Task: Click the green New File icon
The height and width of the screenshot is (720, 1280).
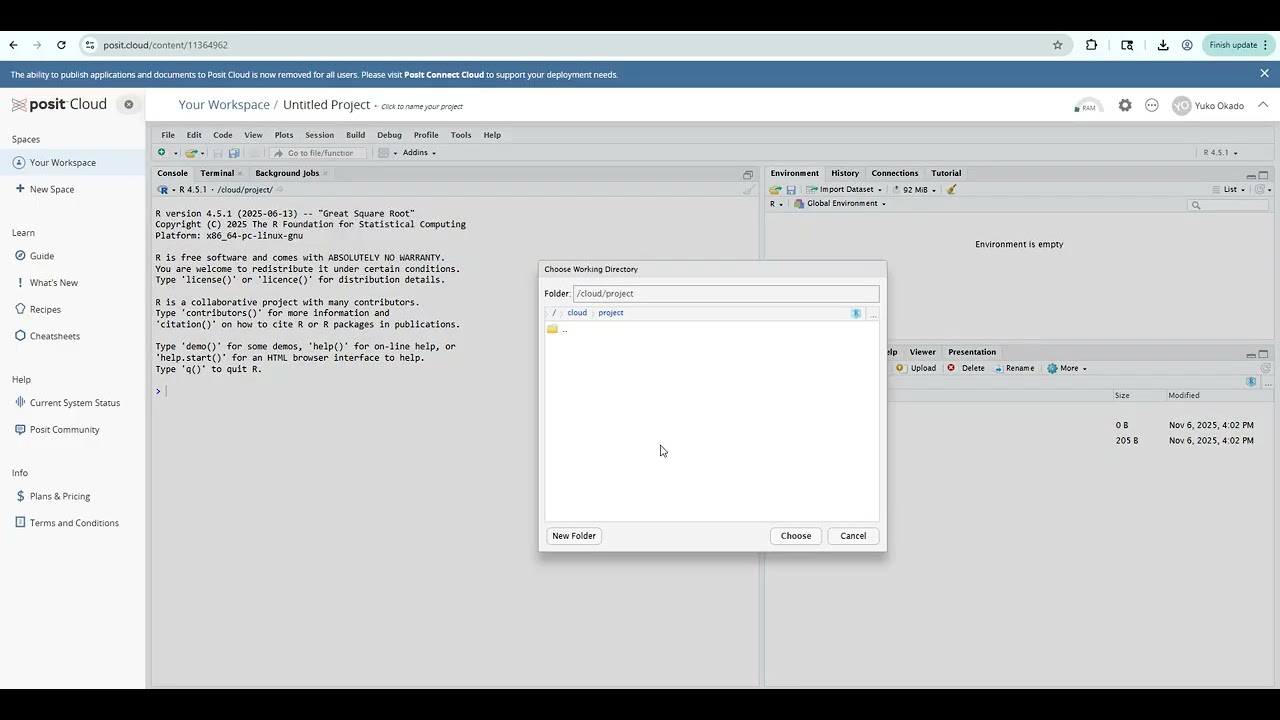Action: point(162,153)
